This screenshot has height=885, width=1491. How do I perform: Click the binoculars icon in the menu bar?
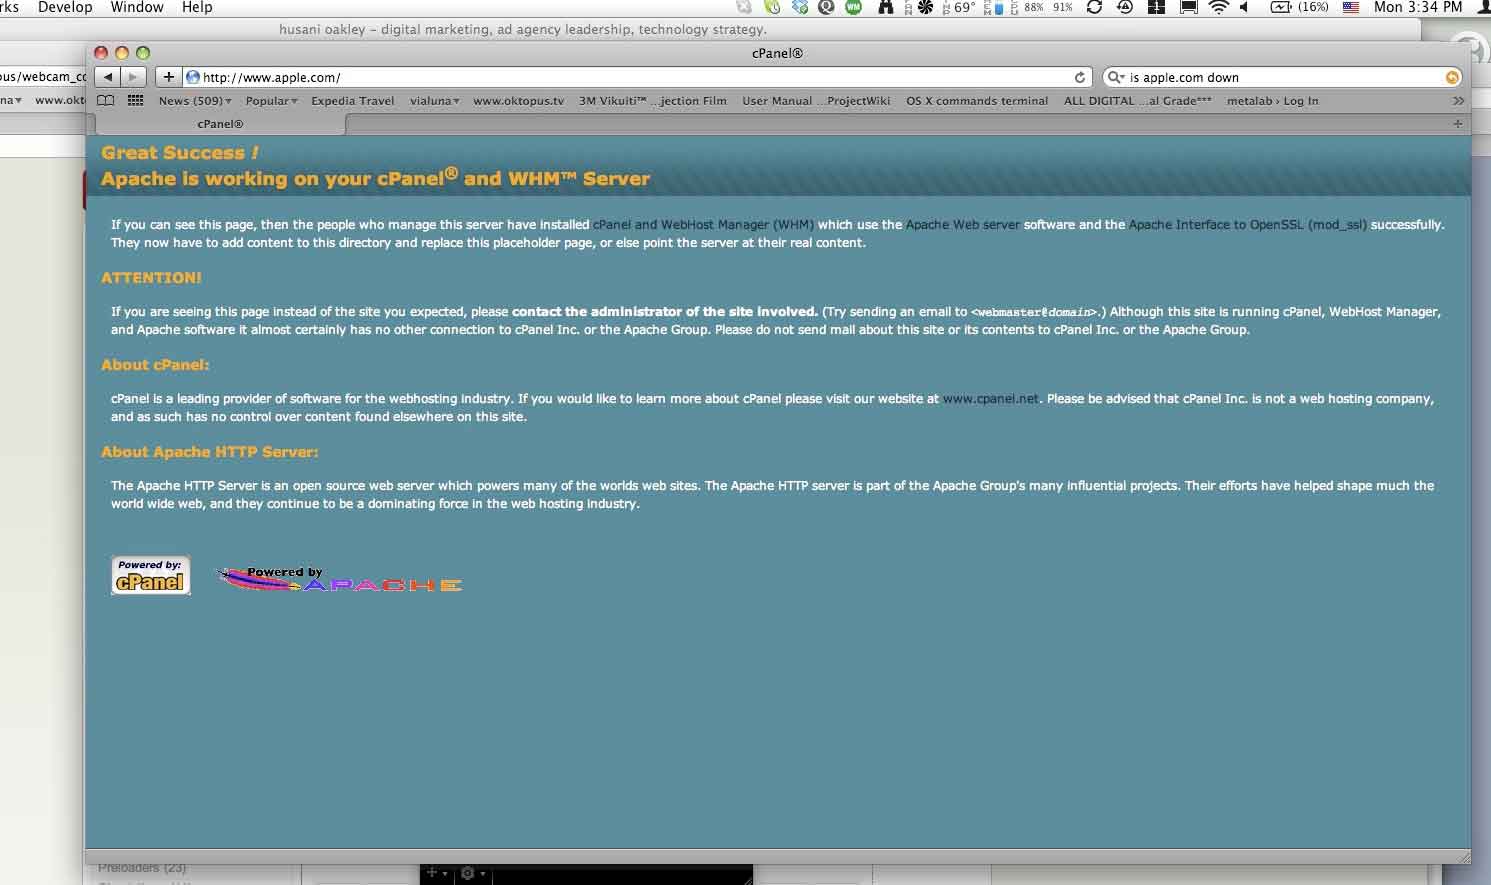885,7
